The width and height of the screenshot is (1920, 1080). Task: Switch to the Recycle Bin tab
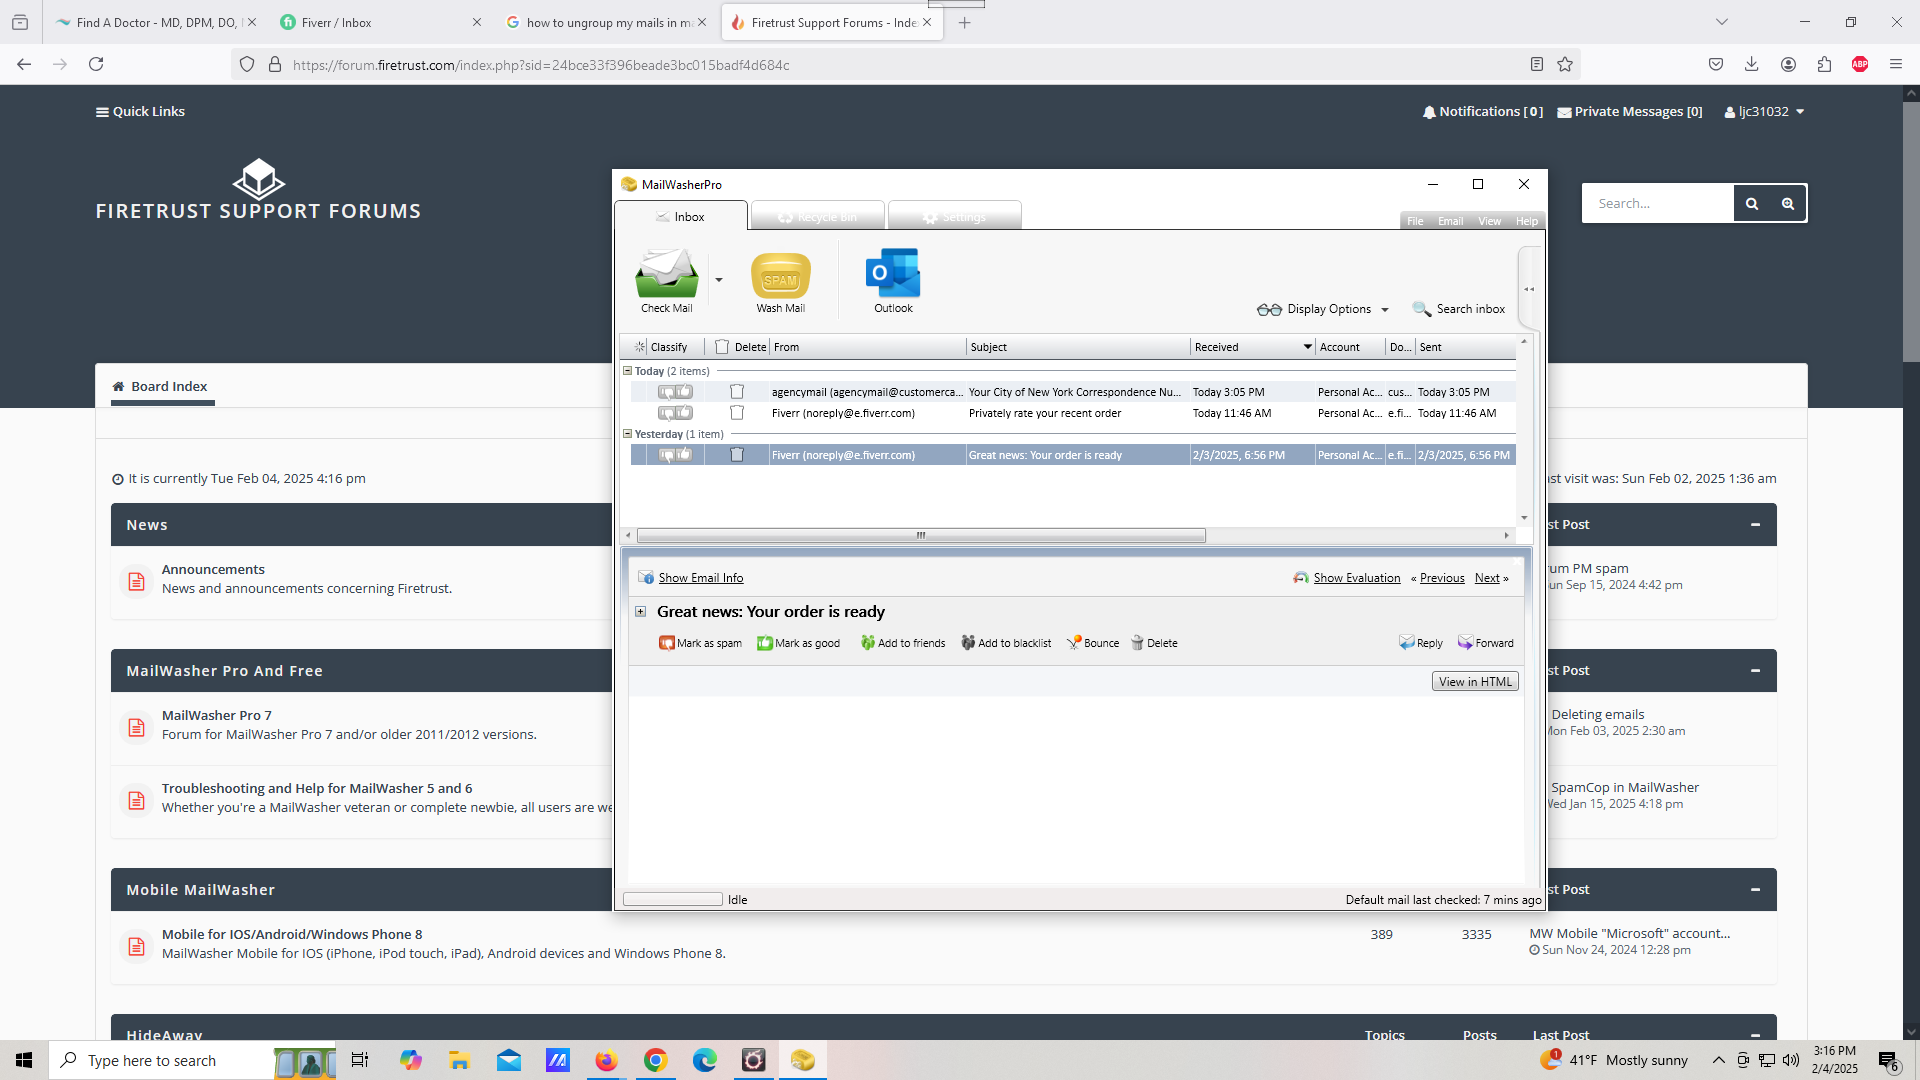(x=817, y=217)
